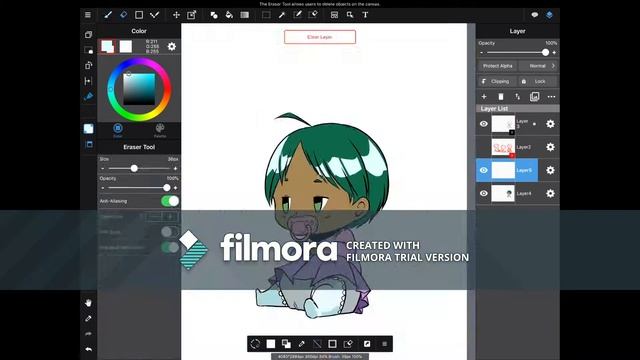The image size is (640, 360).
Task: Click the undo arrow in left sidebar
Action: (x=88, y=349)
